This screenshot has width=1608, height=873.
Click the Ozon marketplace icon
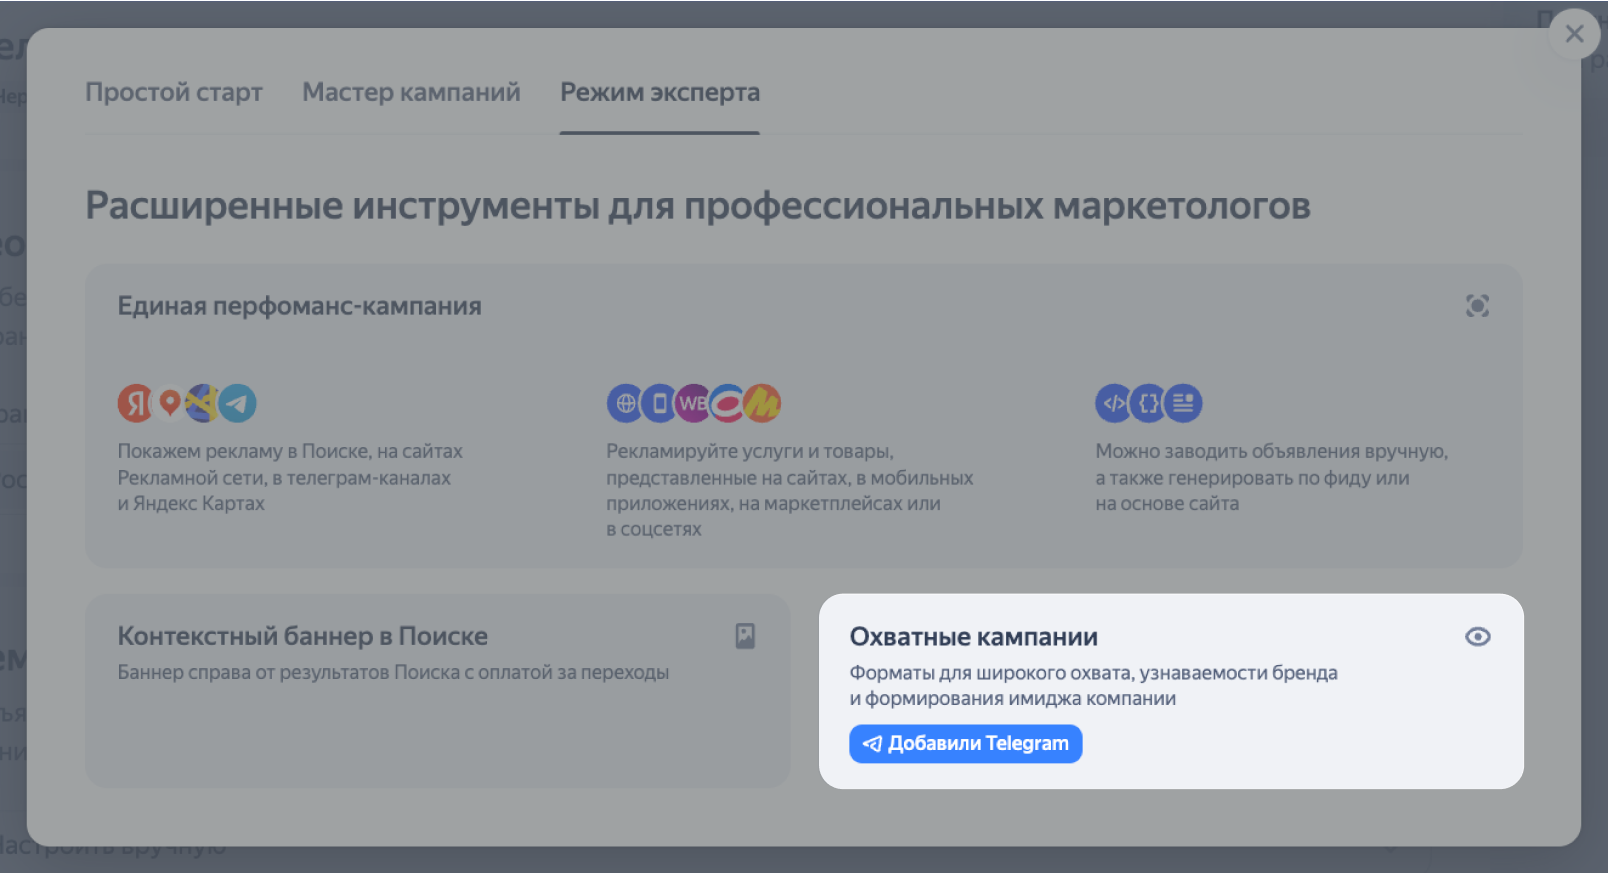click(727, 403)
